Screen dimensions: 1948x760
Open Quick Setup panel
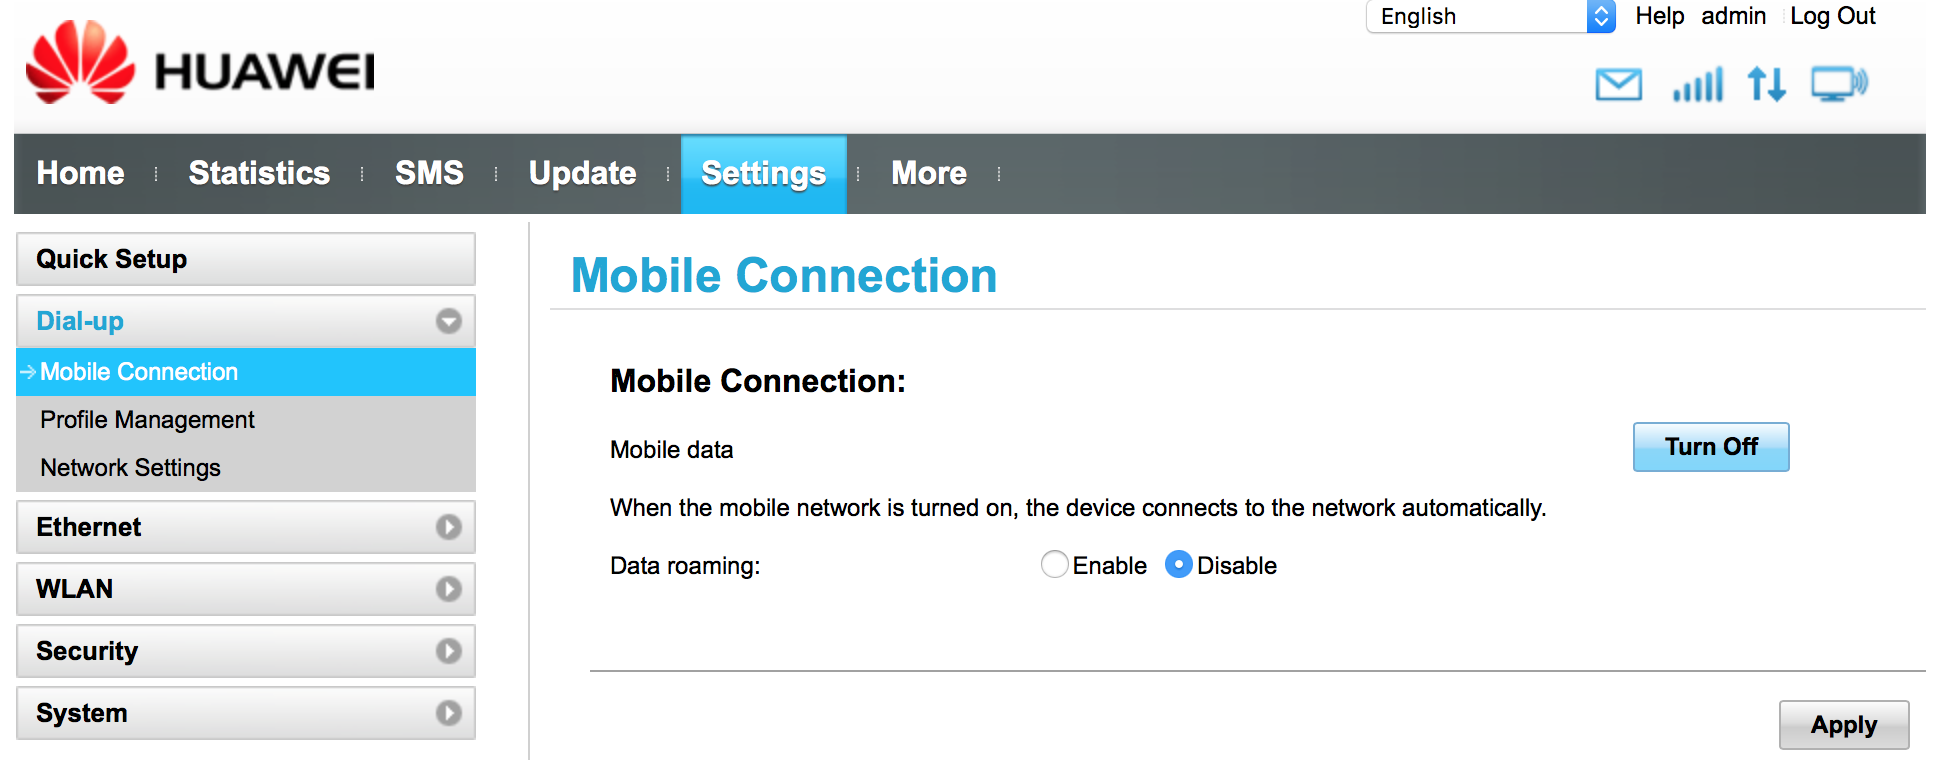pyautogui.click(x=246, y=259)
